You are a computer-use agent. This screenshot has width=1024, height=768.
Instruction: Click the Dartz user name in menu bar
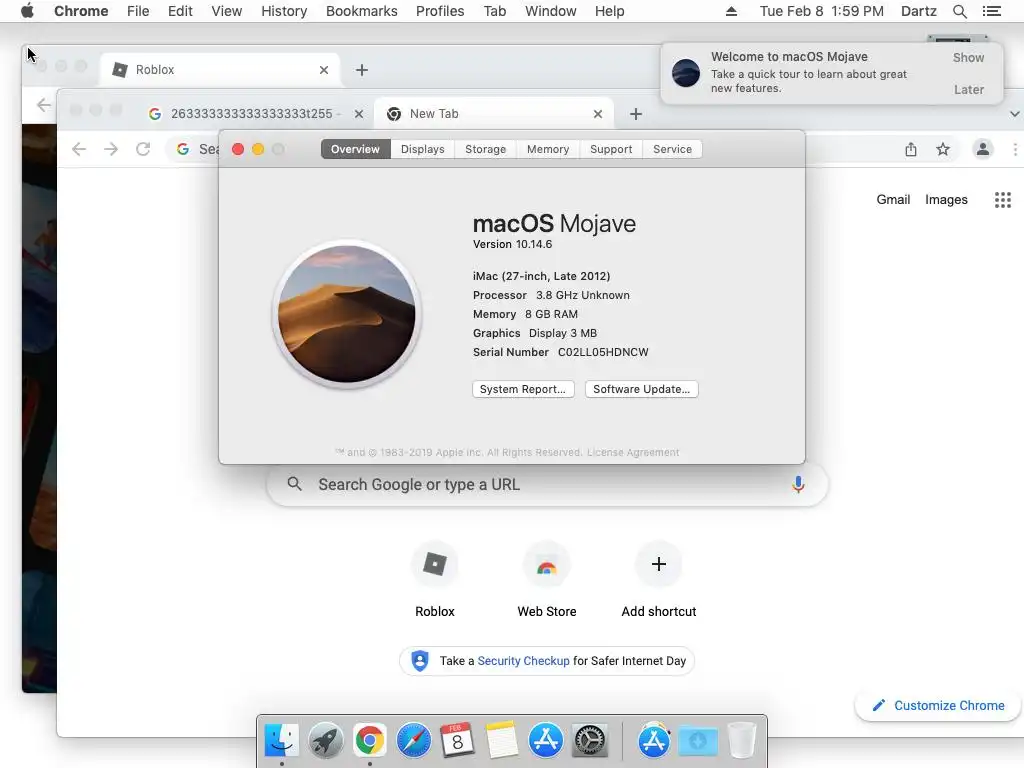(x=918, y=11)
